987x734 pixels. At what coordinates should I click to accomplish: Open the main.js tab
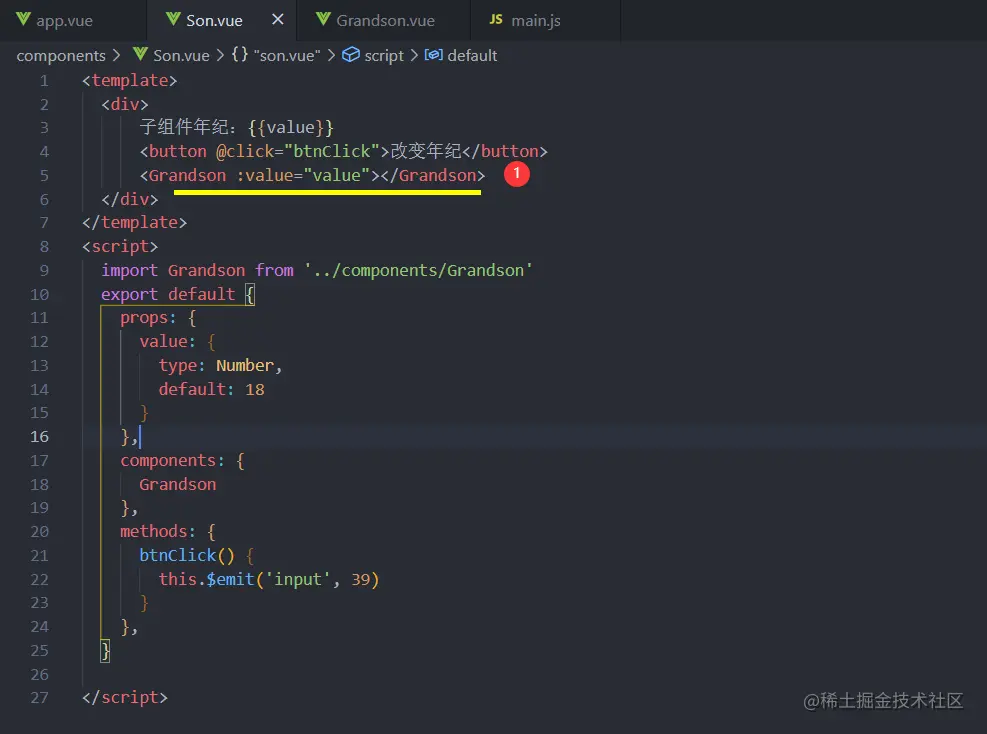pyautogui.click(x=535, y=20)
